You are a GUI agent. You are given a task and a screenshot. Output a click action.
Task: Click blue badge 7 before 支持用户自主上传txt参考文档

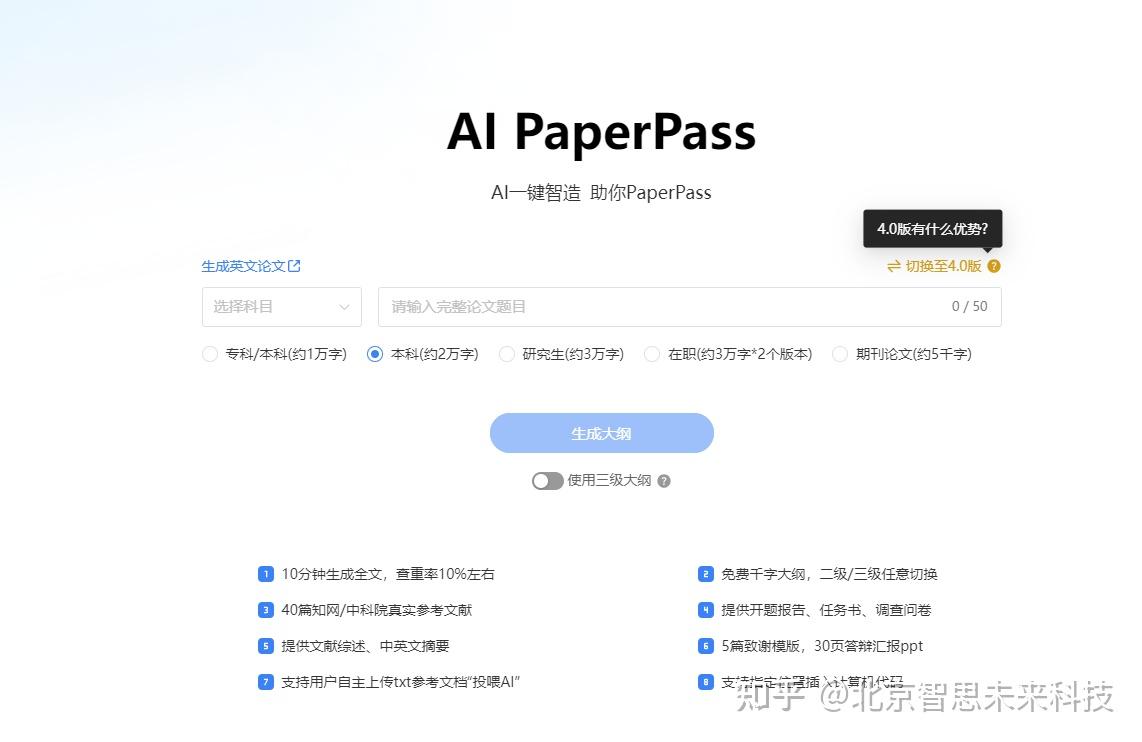pyautogui.click(x=266, y=681)
